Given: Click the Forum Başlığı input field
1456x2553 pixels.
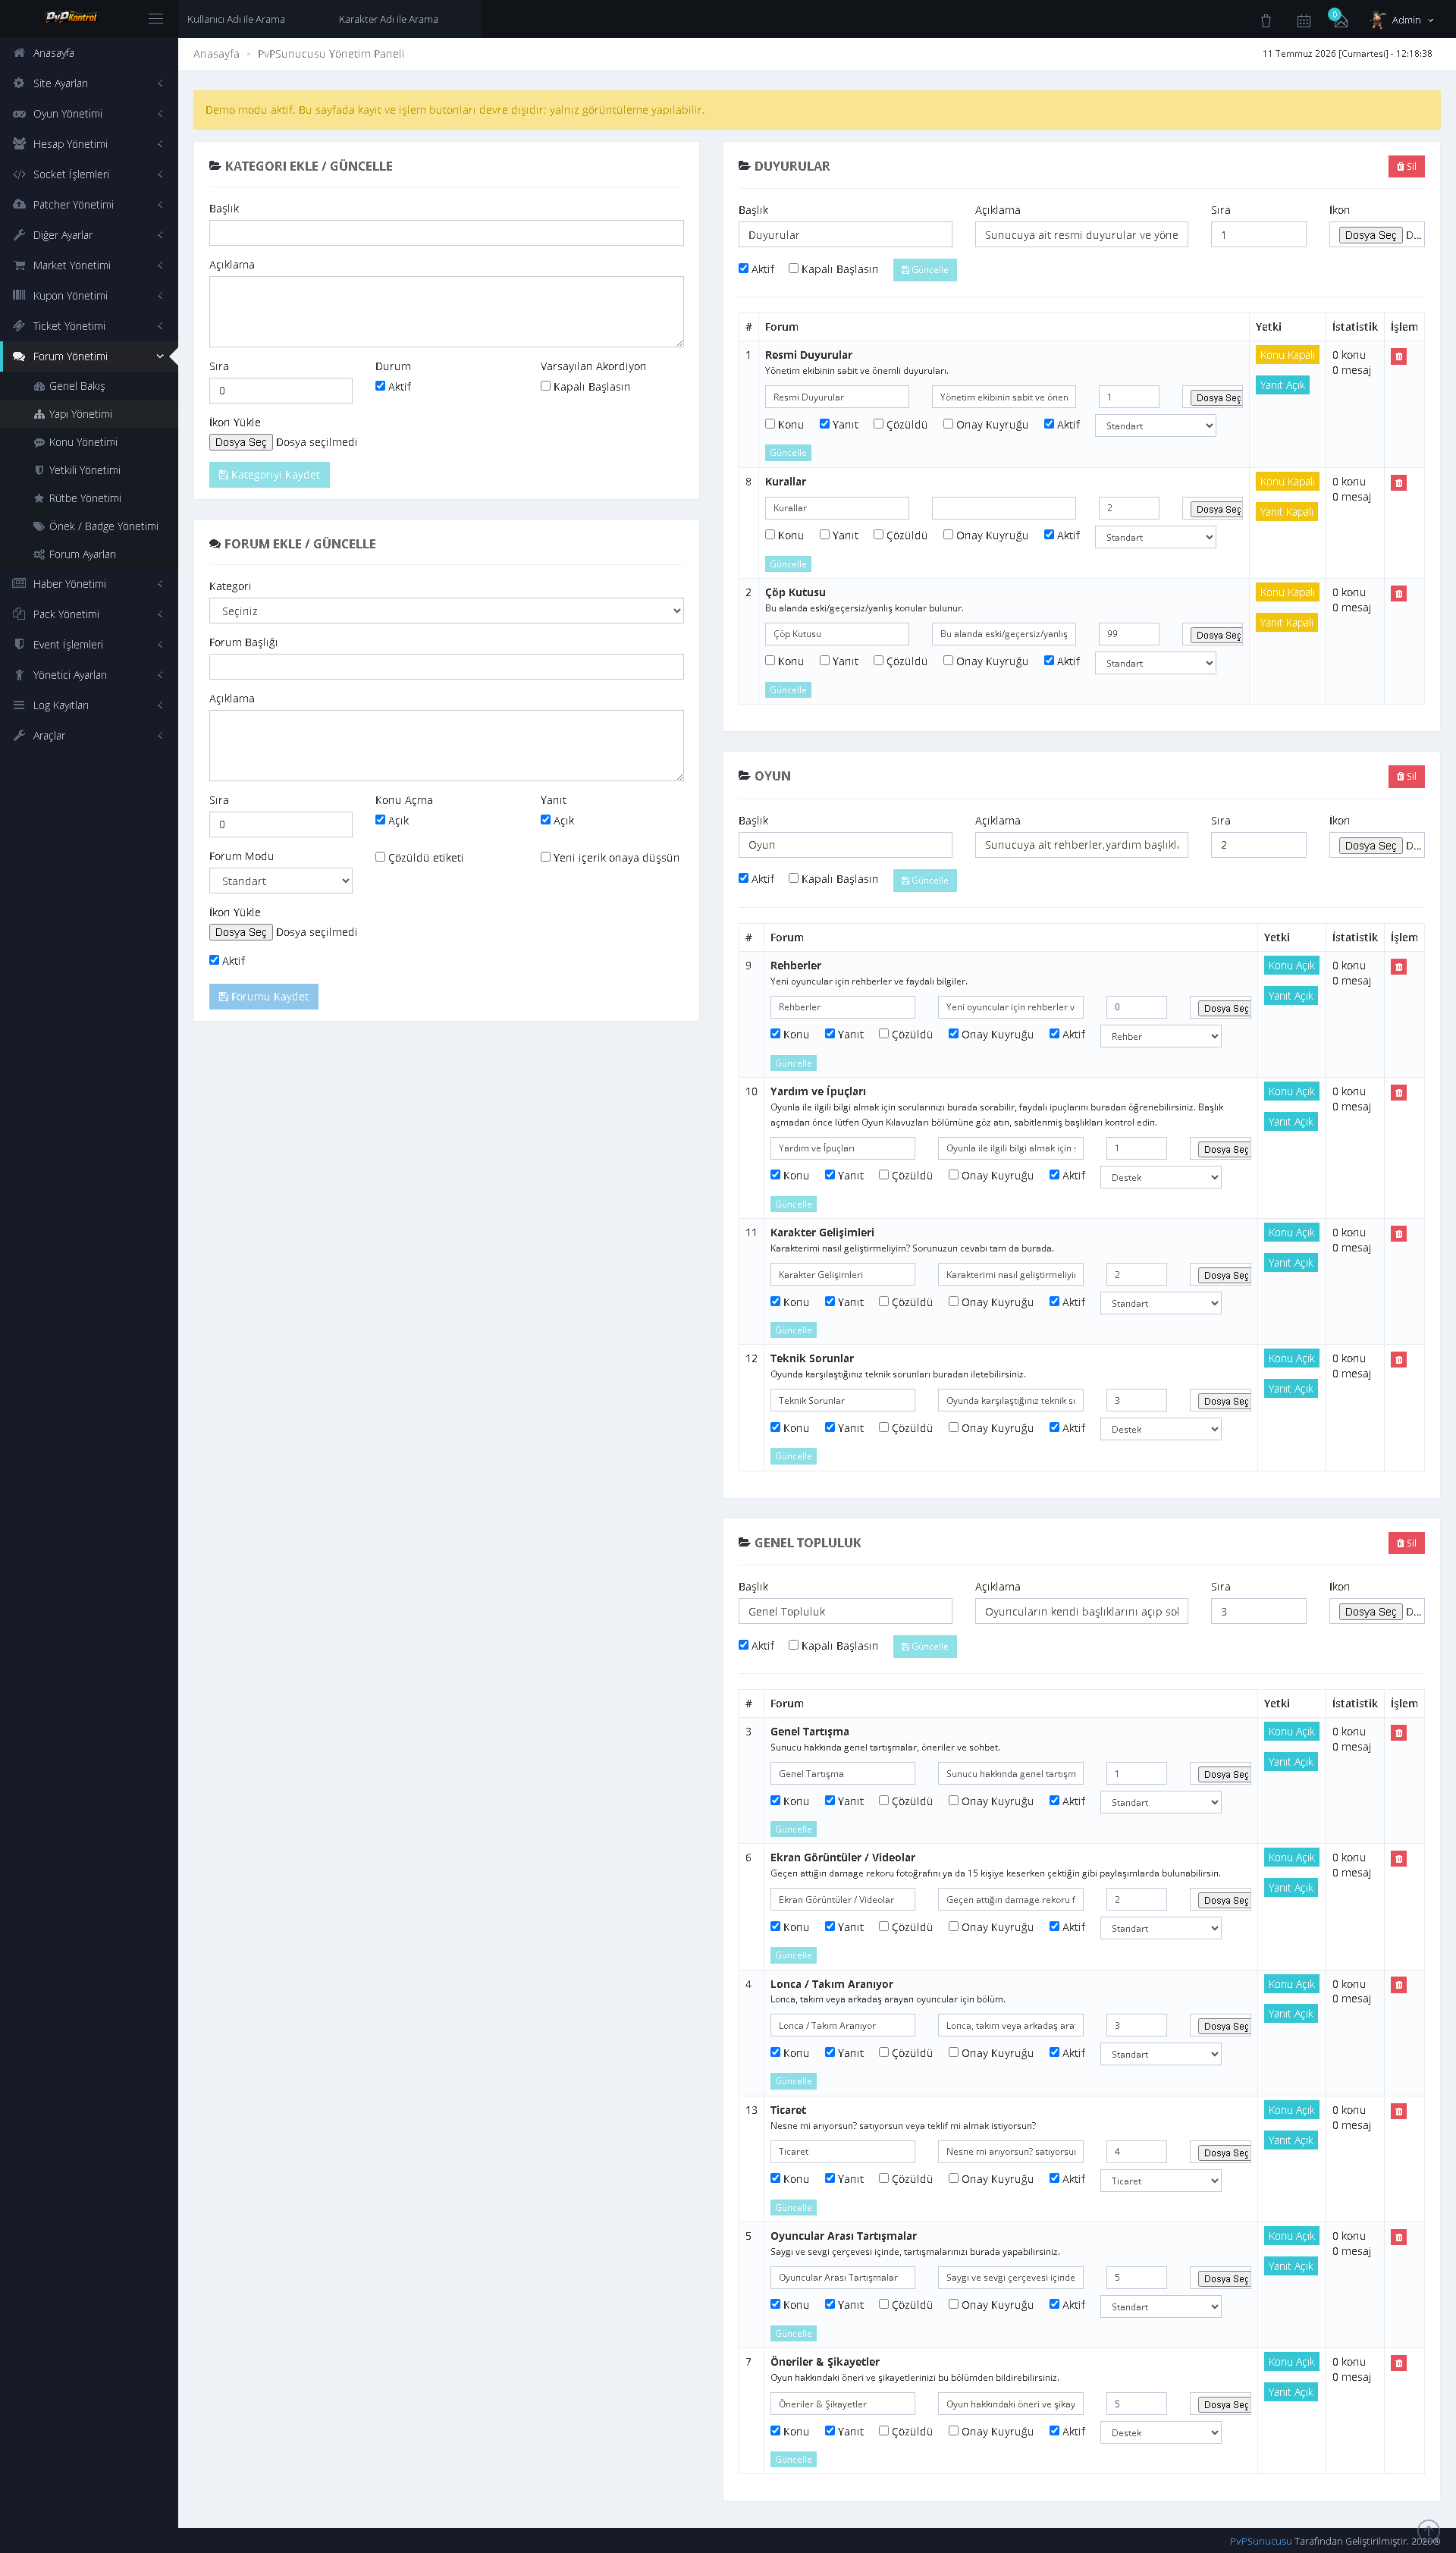Looking at the screenshot, I should click(446, 667).
